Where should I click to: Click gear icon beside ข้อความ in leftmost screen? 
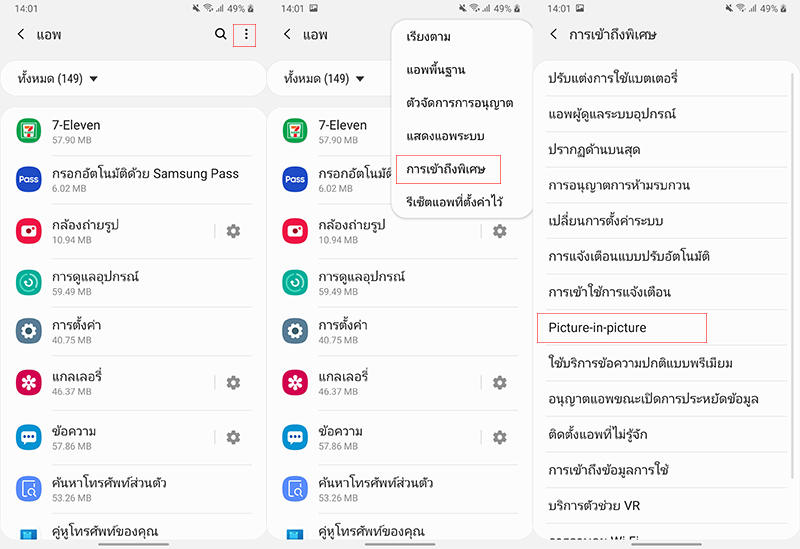pos(233,437)
